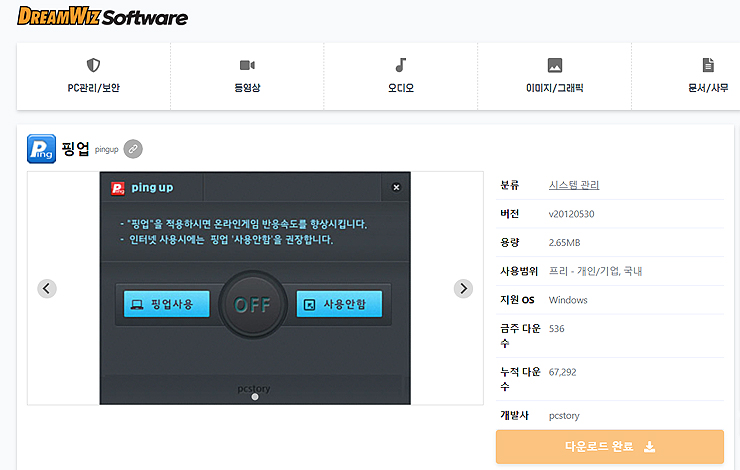Click the supported OS value Windows
The height and width of the screenshot is (470, 740).
coord(568,300)
